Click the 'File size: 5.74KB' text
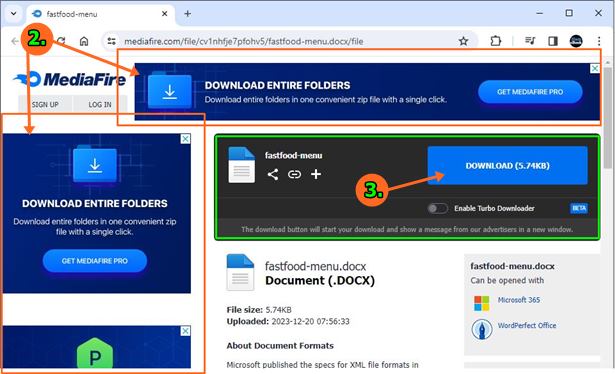 click(x=259, y=310)
